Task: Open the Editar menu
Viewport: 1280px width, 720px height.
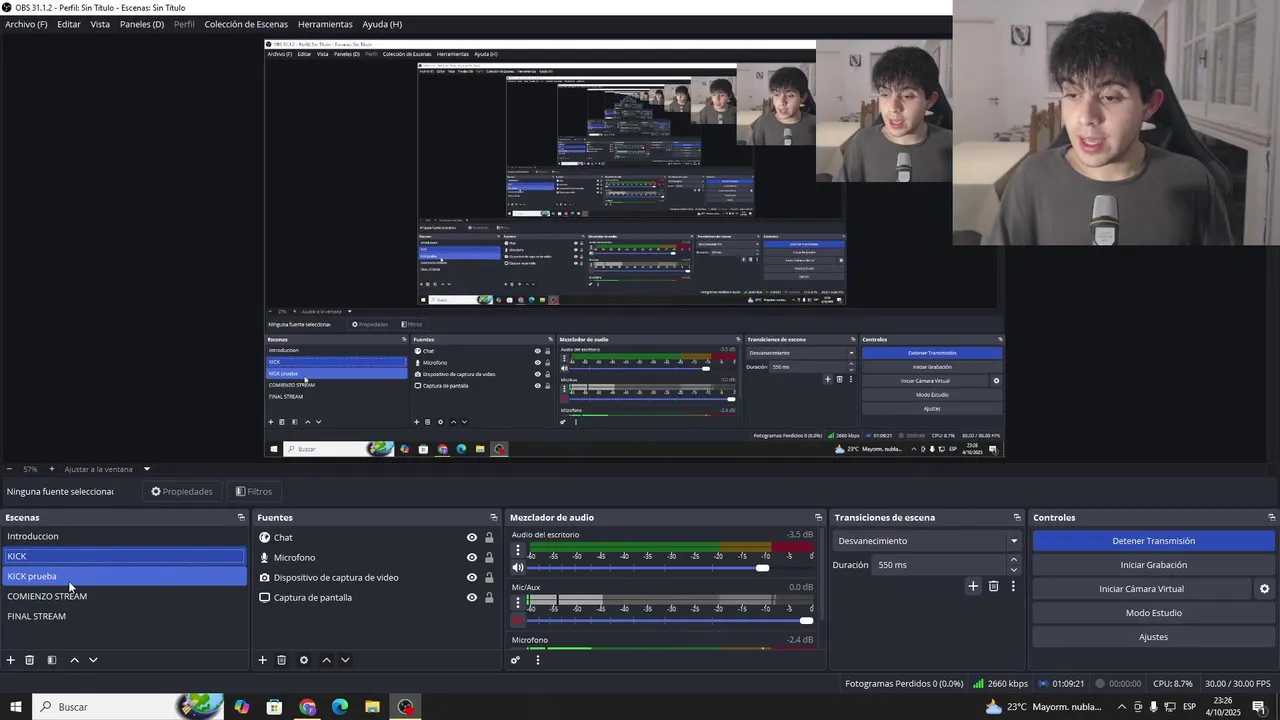Action: pos(69,24)
